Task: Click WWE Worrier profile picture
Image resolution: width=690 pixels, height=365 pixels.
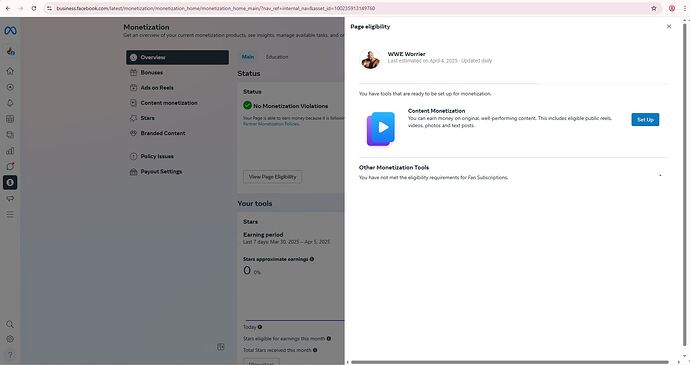Action: [x=370, y=59]
